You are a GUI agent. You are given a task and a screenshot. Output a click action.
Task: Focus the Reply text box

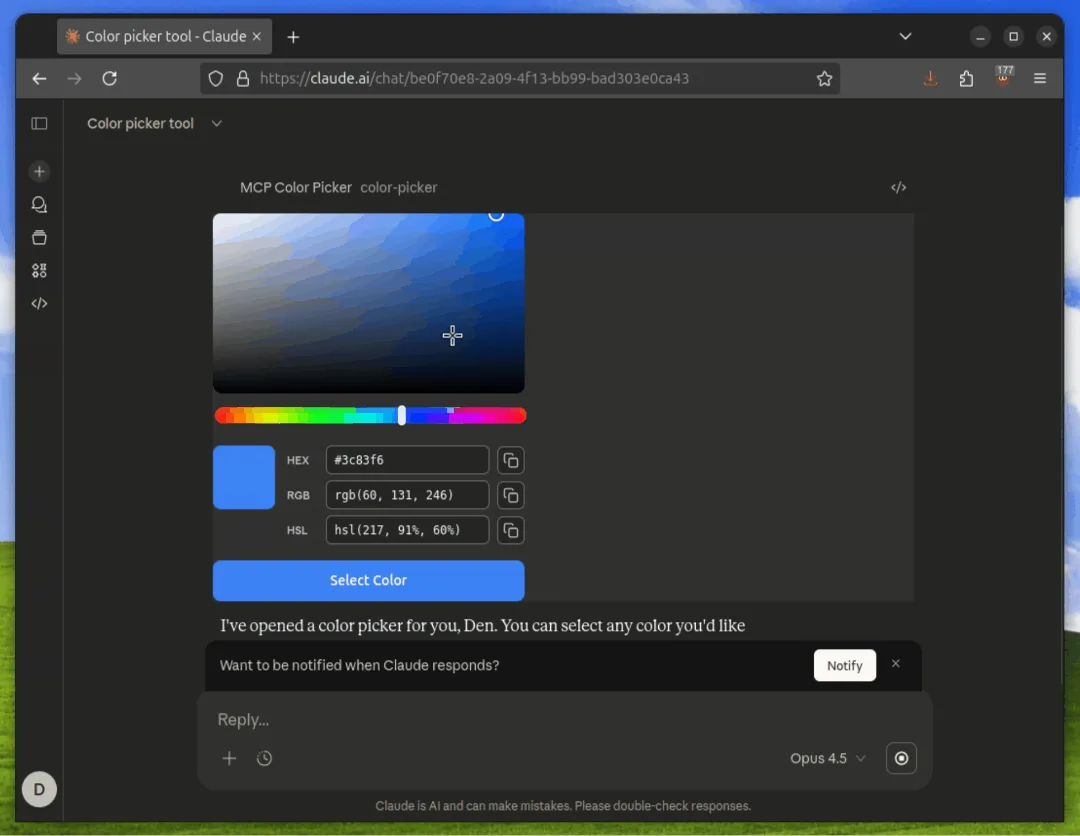click(x=563, y=720)
